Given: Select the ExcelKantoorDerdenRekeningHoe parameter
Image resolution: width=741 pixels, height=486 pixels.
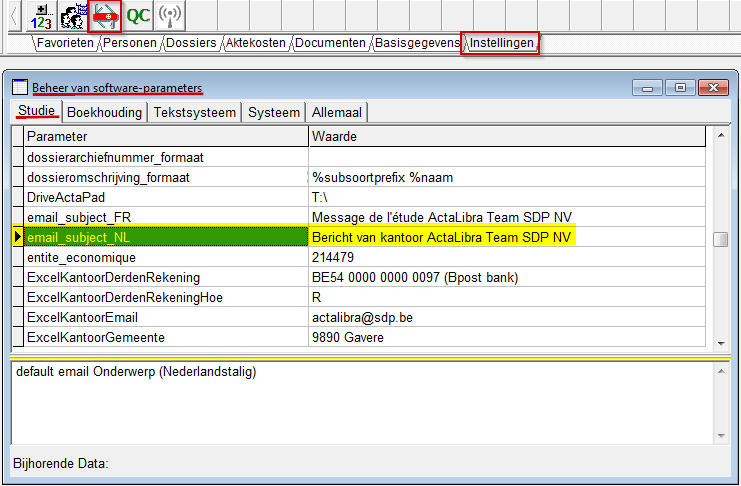Looking at the screenshot, I should (x=166, y=297).
